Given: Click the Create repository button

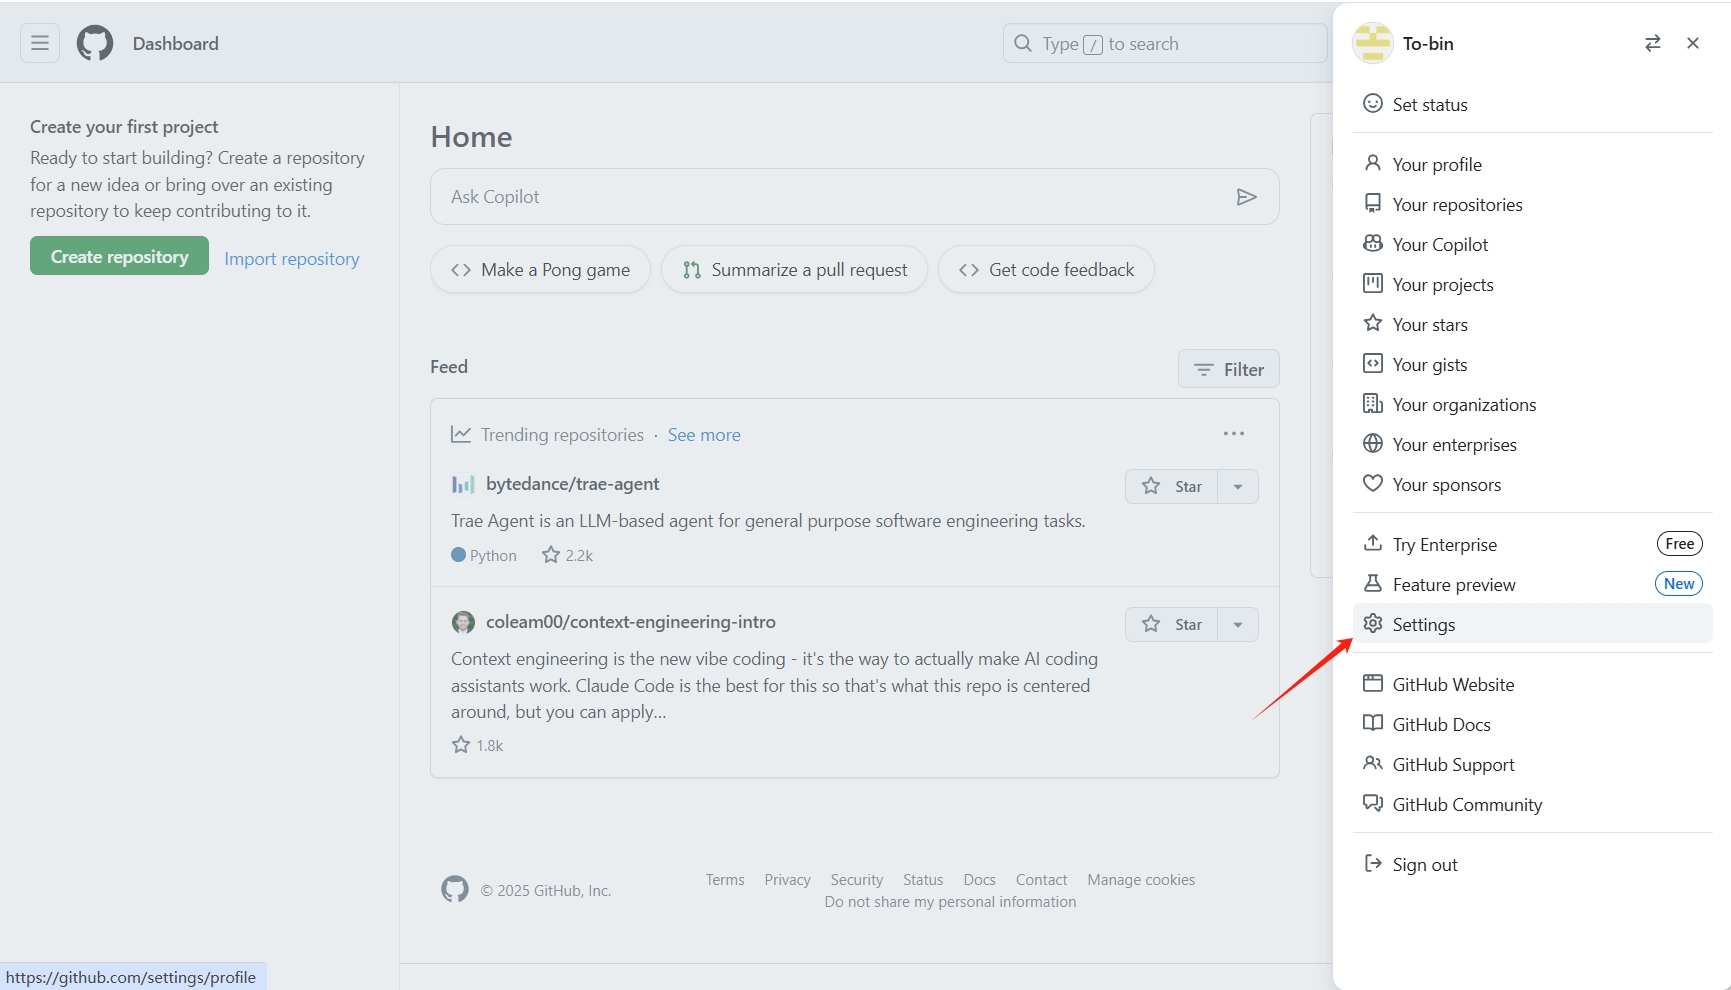Looking at the screenshot, I should [x=119, y=256].
